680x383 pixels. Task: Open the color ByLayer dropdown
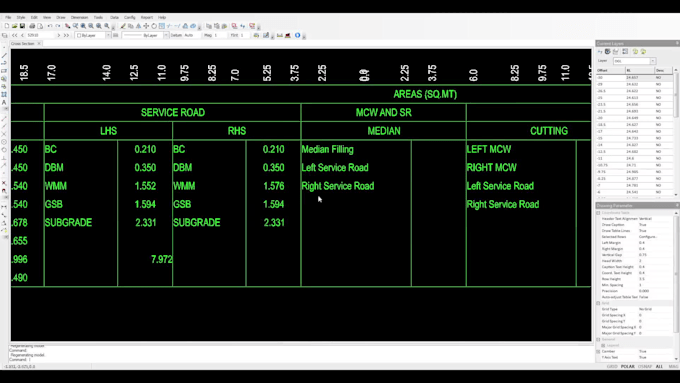(x=108, y=35)
